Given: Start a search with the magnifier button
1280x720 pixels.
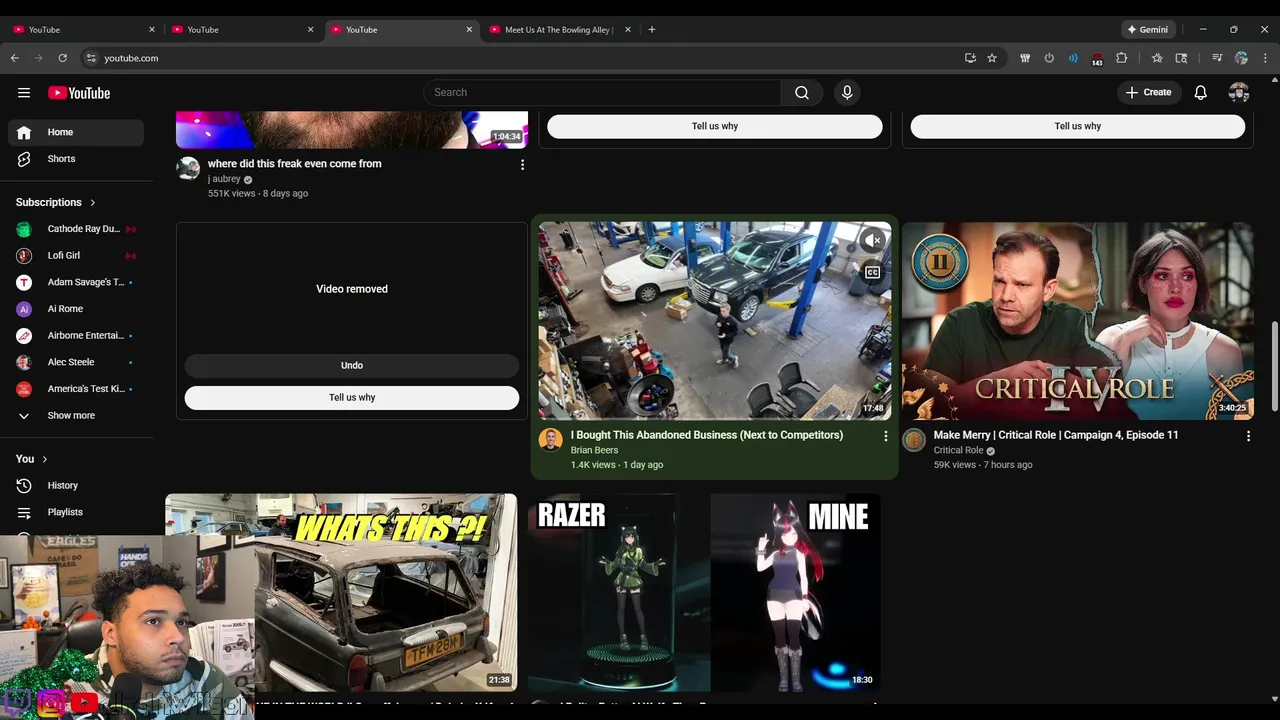Looking at the screenshot, I should (801, 92).
